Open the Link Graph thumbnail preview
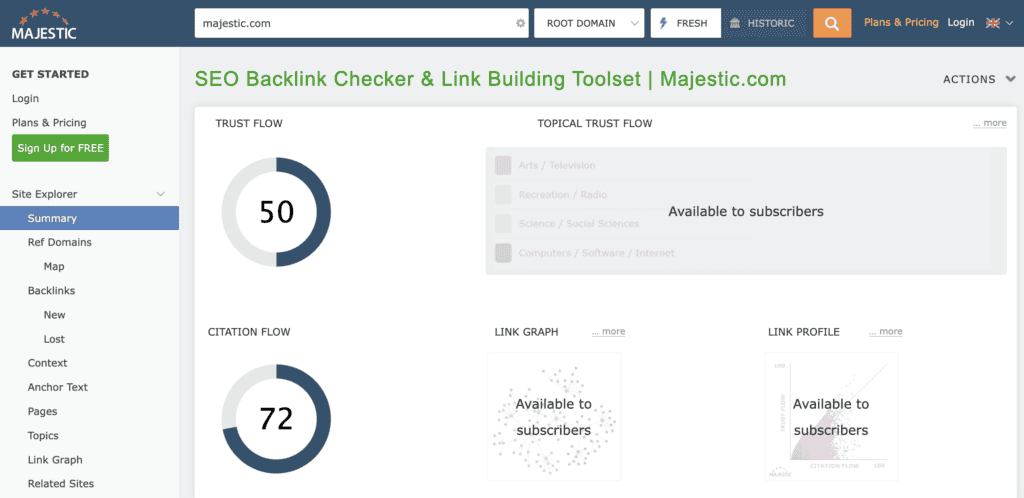The width and height of the screenshot is (1024, 498). [554, 417]
